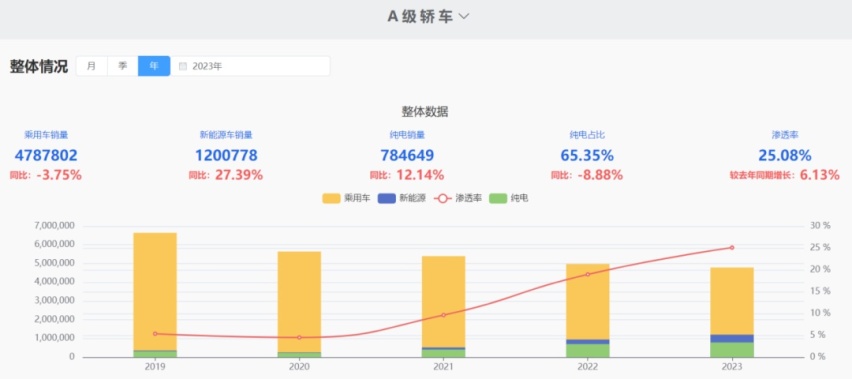Toggle the 乘用车 legend series
This screenshot has width=852, height=379.
346,199
